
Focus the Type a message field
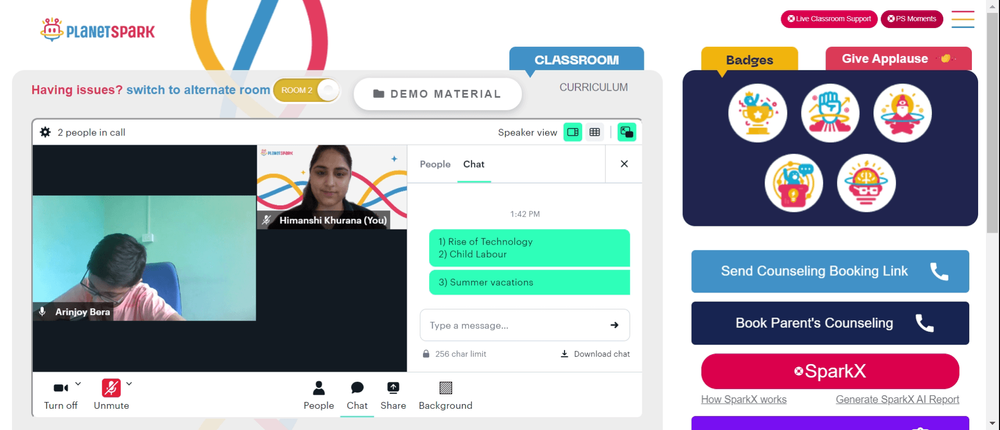pyautogui.click(x=524, y=325)
